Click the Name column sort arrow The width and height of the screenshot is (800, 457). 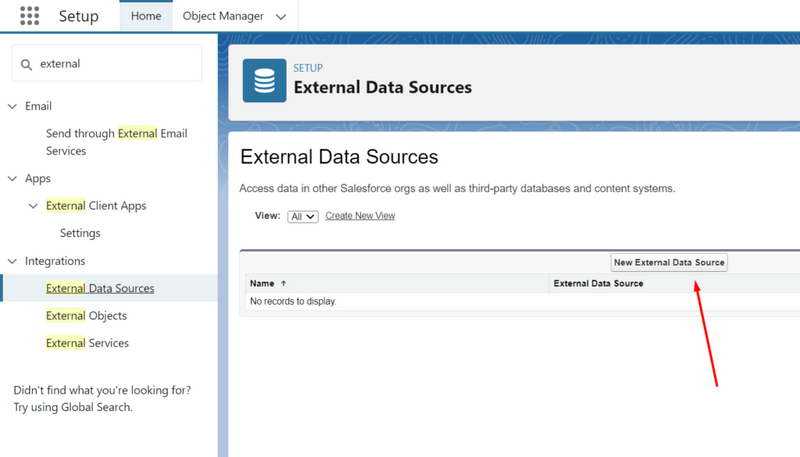point(284,283)
